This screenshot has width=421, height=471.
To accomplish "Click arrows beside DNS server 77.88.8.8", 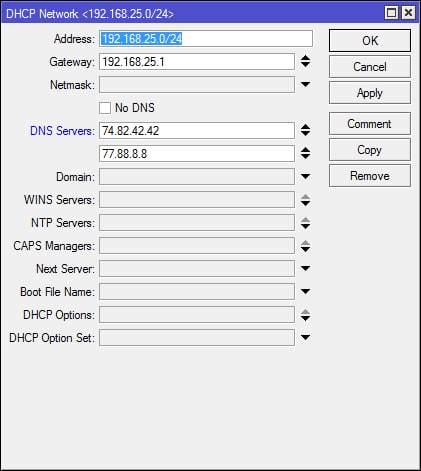I will tap(305, 153).
